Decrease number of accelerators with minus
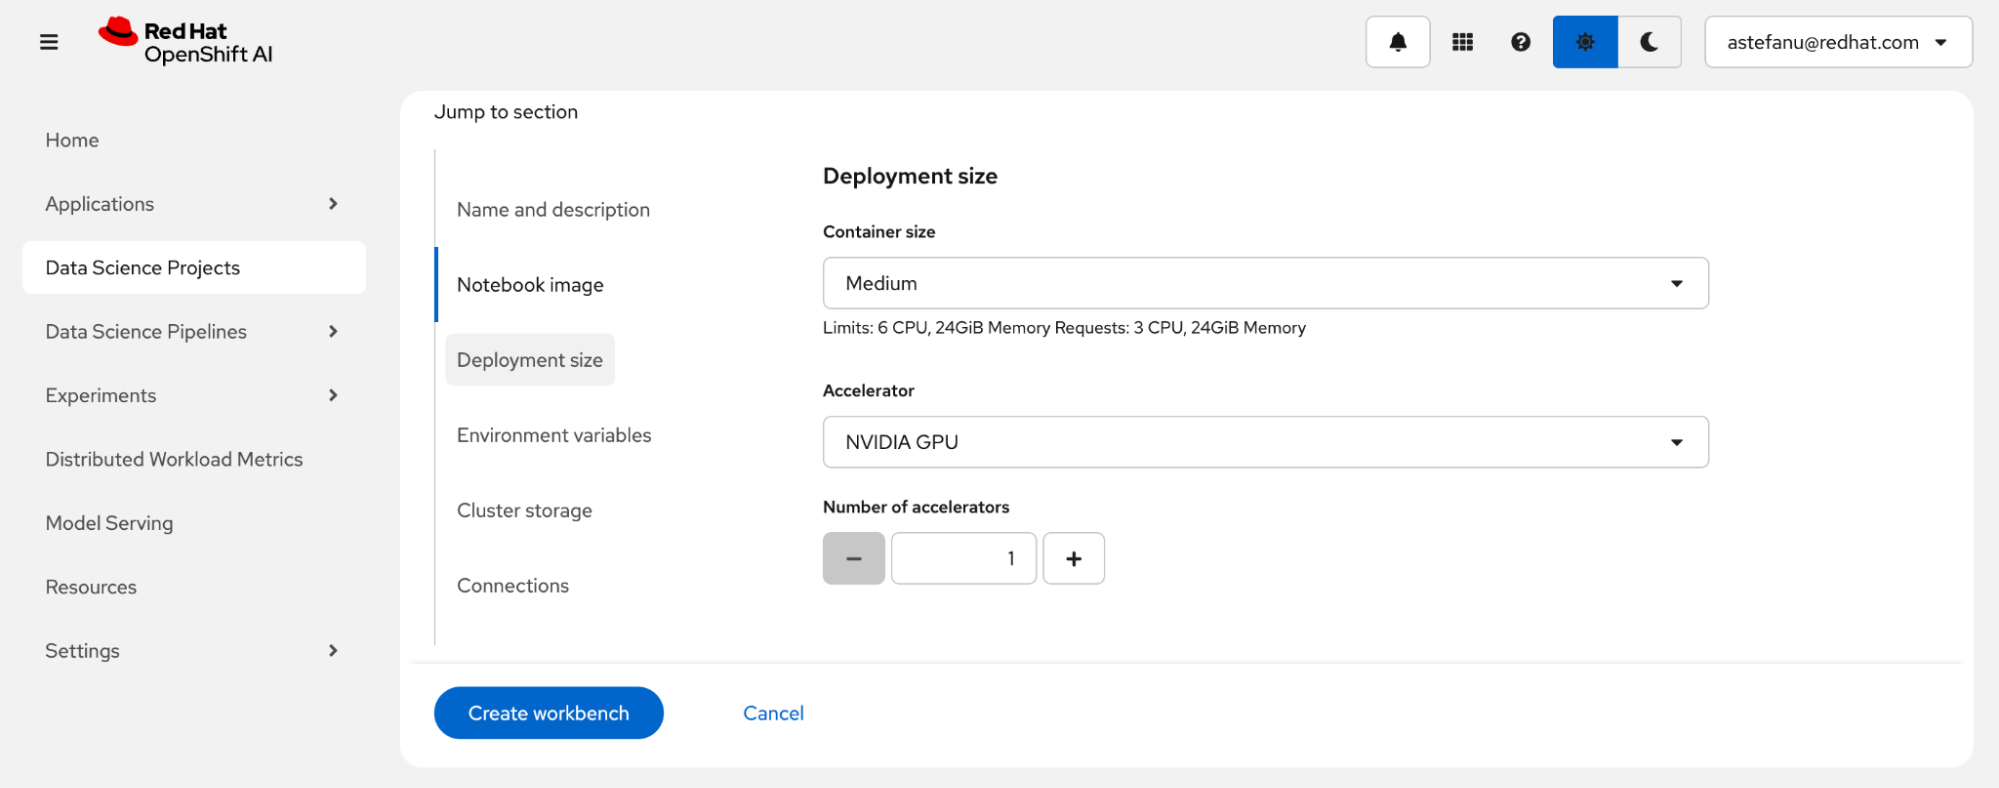 (x=853, y=558)
